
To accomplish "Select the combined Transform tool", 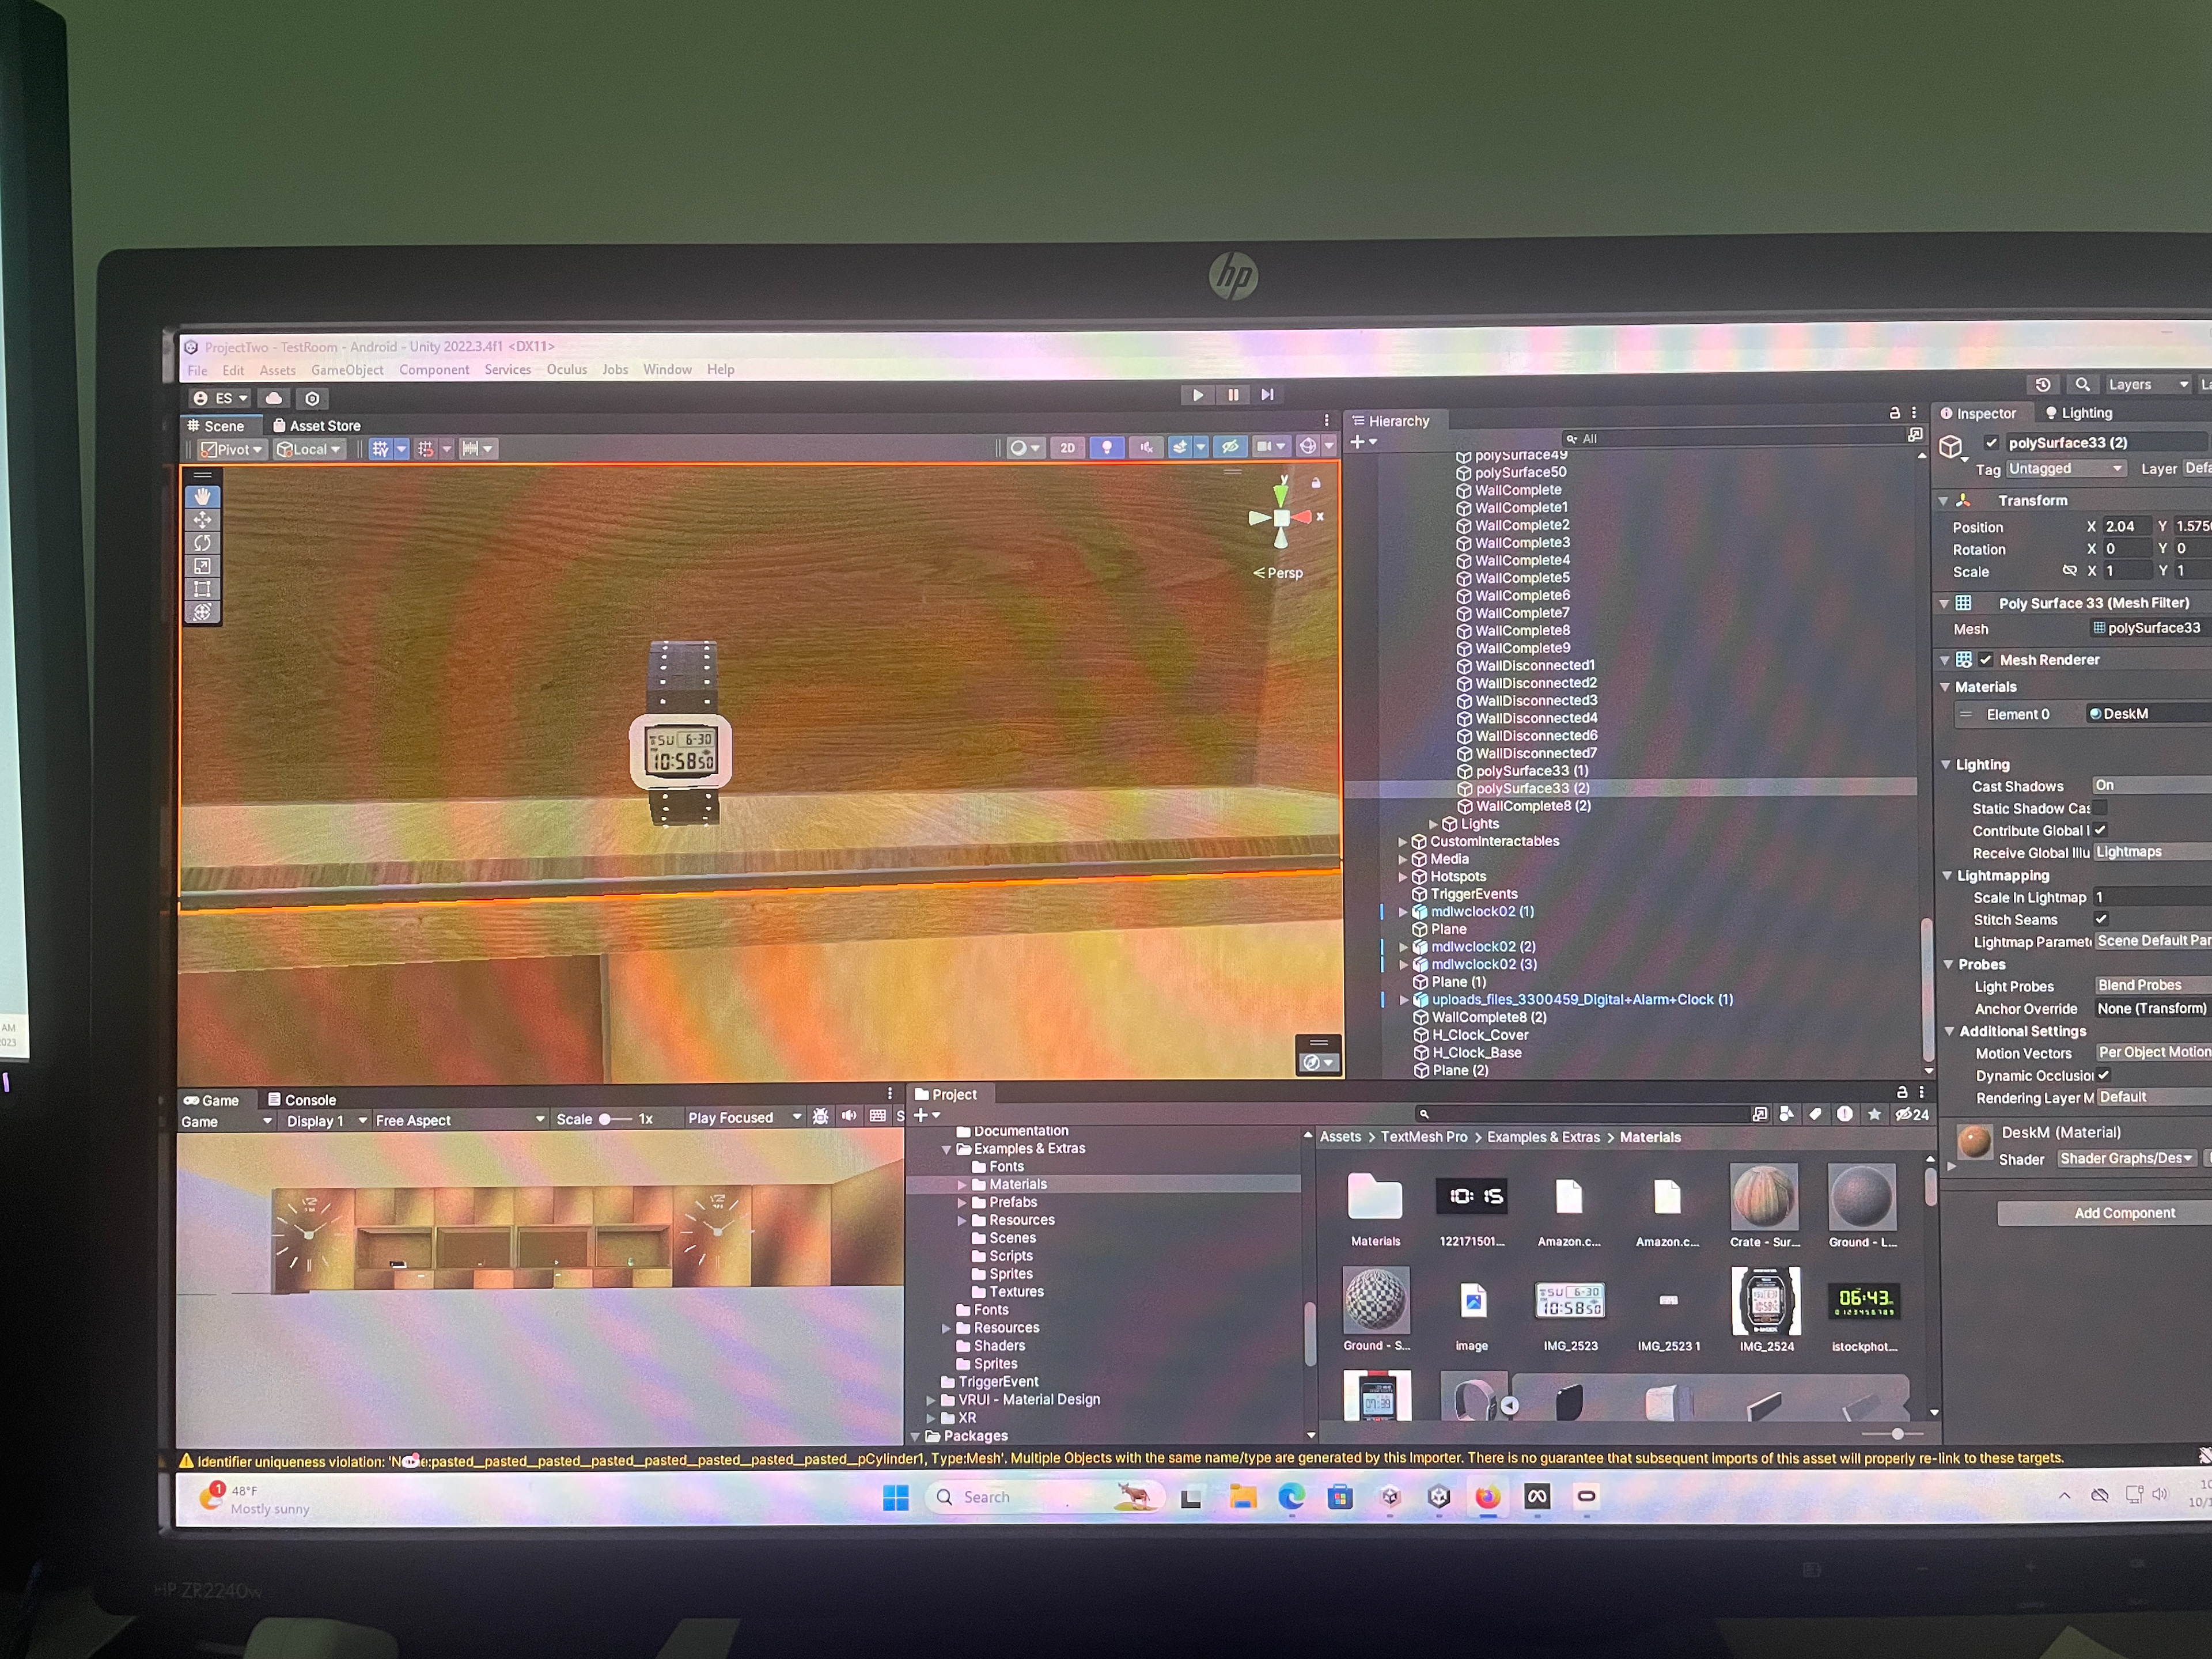I will tap(202, 611).
